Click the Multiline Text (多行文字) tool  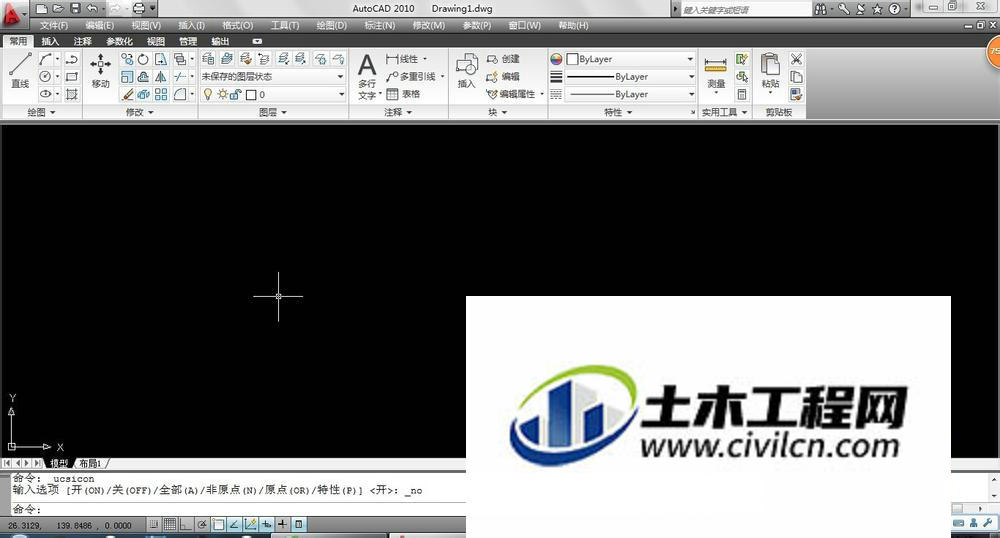pos(367,76)
